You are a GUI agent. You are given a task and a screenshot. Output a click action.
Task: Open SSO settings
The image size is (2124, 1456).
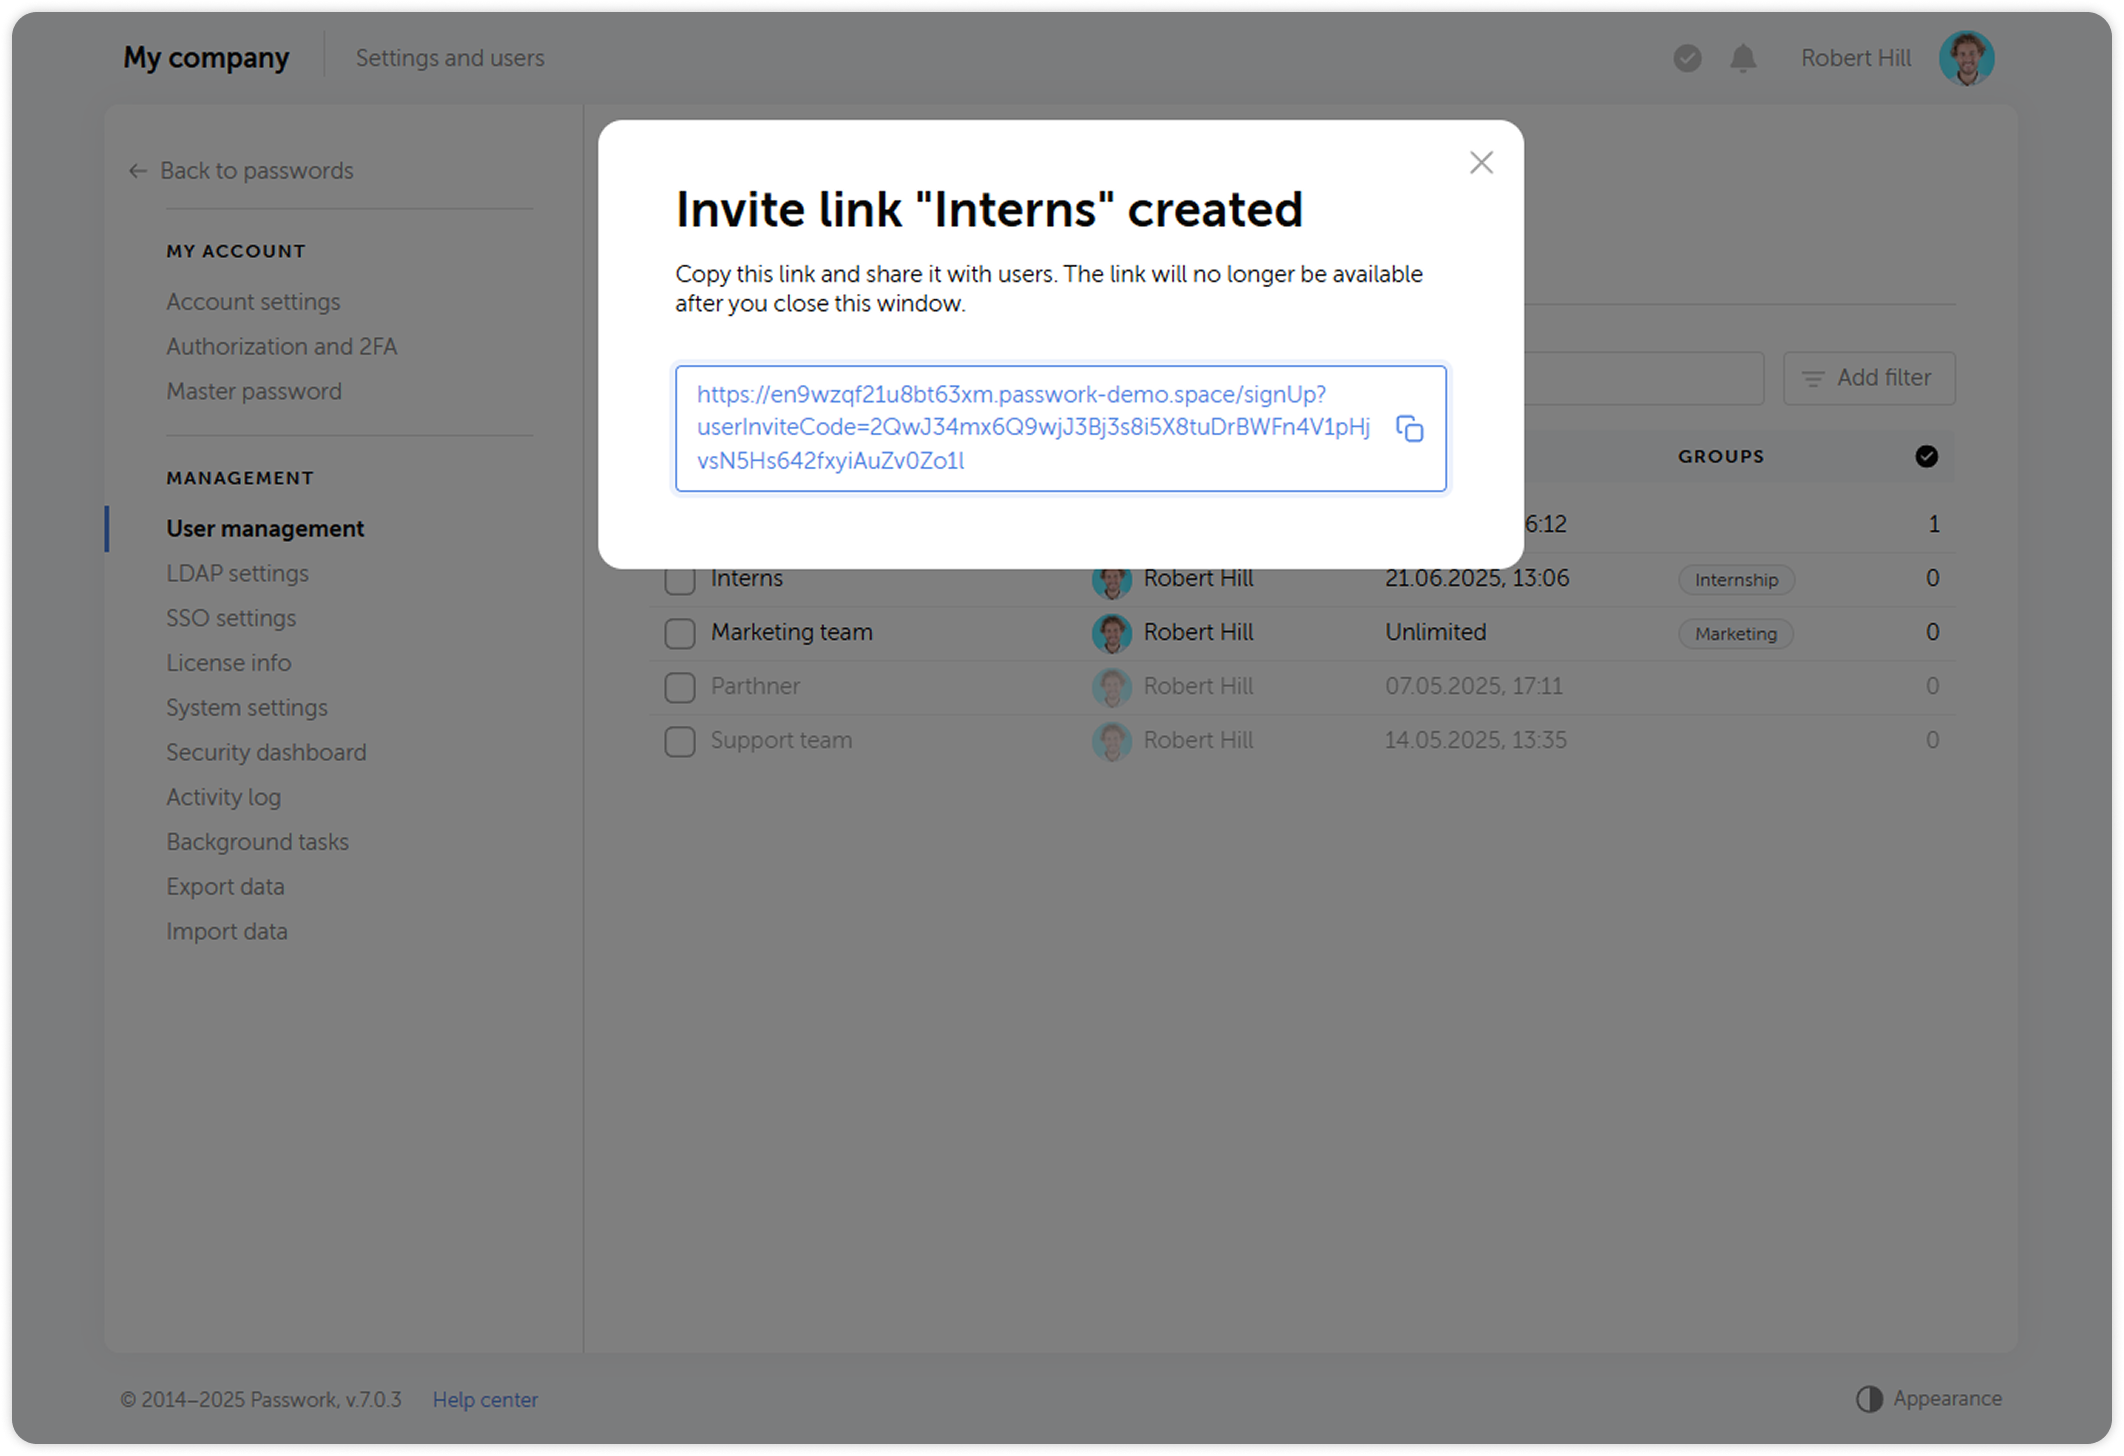(x=231, y=618)
